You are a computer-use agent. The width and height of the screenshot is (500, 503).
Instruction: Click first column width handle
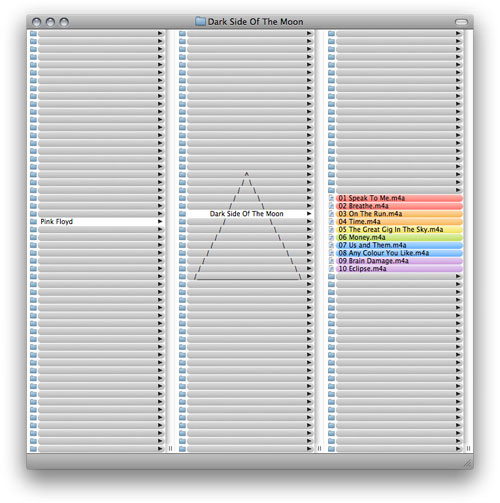click(x=170, y=449)
